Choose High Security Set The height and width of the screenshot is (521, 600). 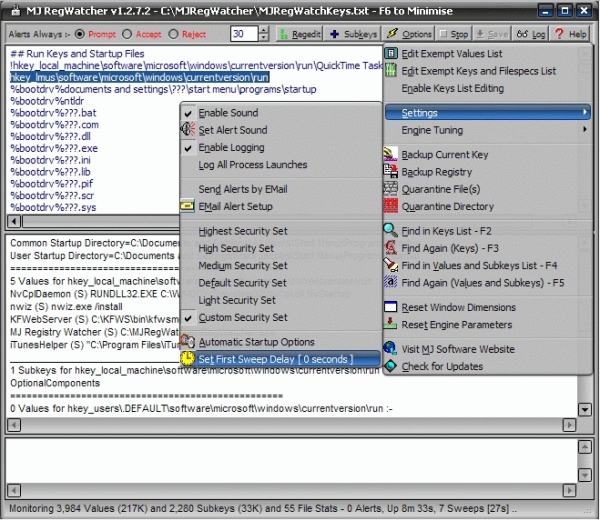pos(236,248)
